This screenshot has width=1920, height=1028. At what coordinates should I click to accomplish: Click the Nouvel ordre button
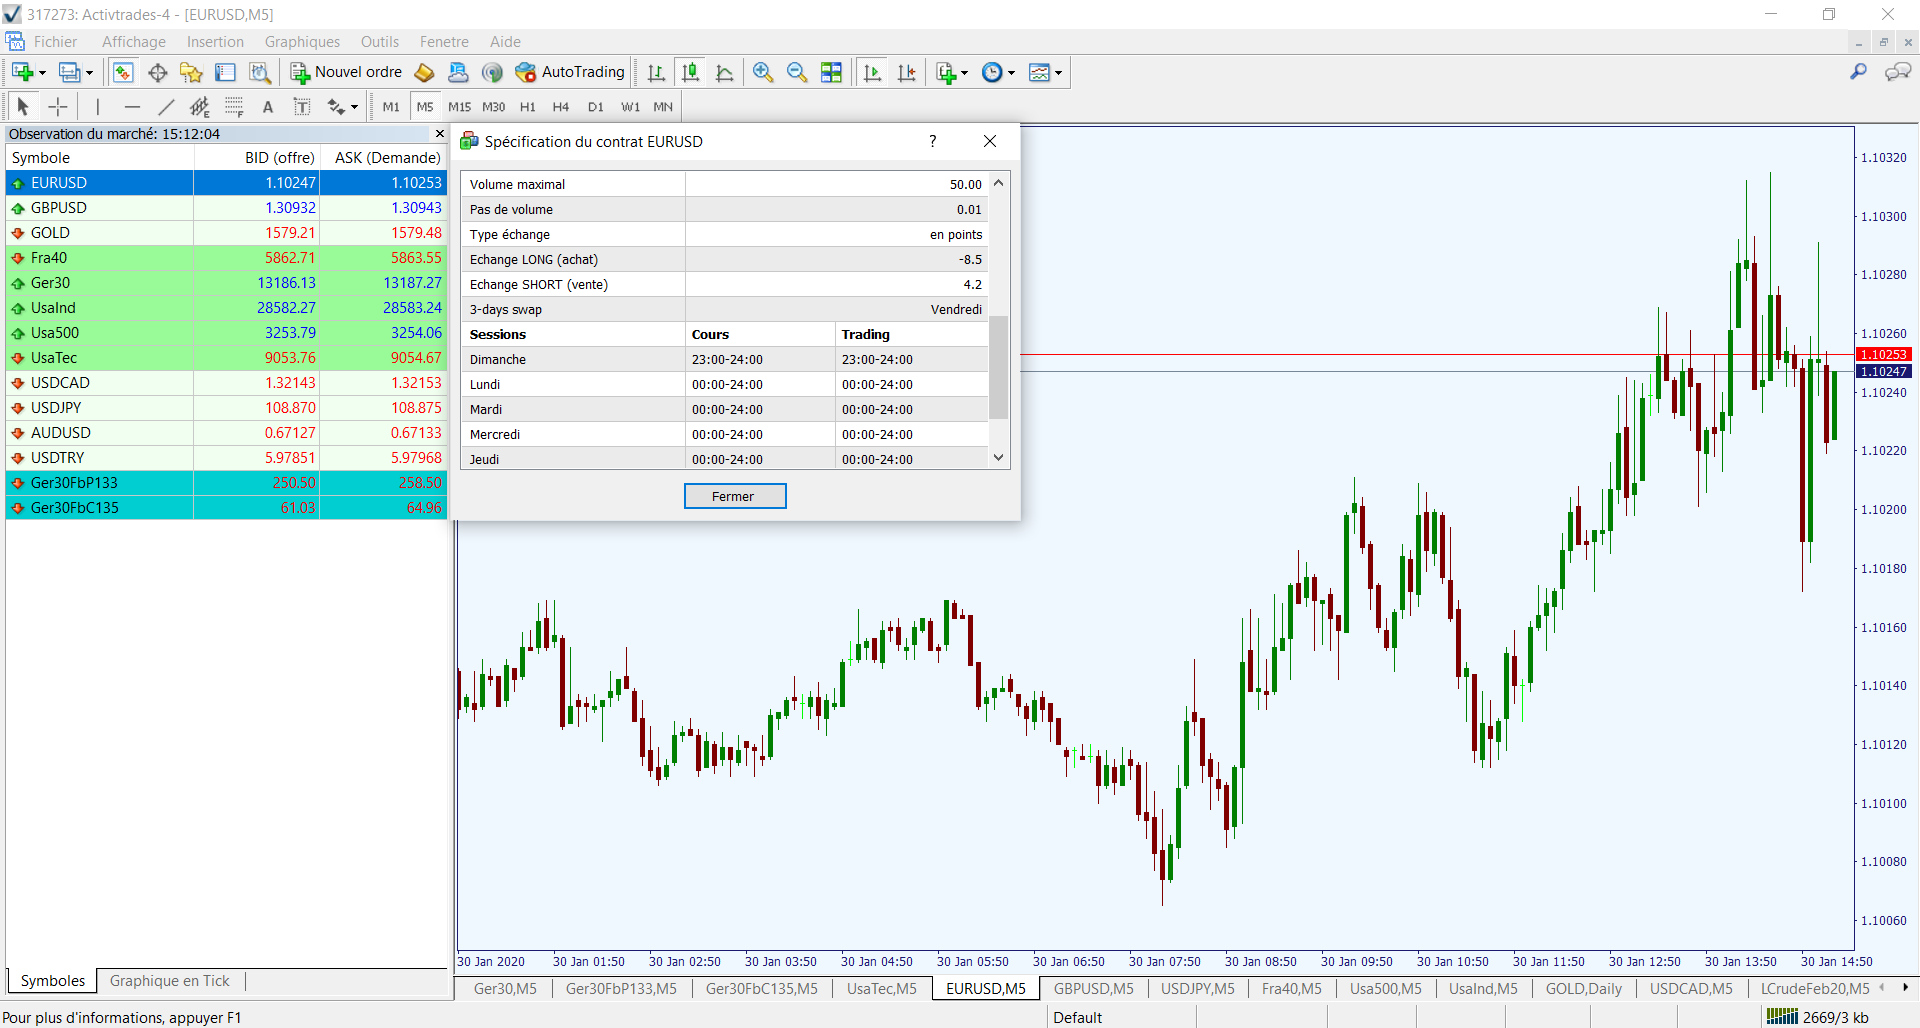[x=346, y=72]
